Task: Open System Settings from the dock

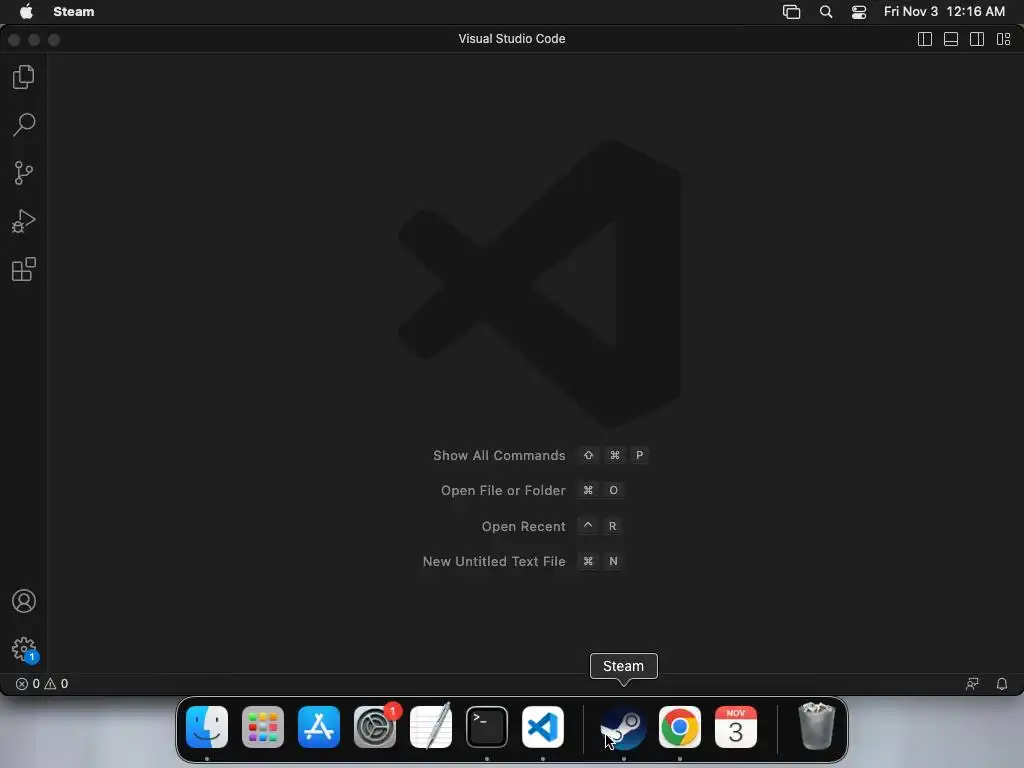Action: point(375,727)
